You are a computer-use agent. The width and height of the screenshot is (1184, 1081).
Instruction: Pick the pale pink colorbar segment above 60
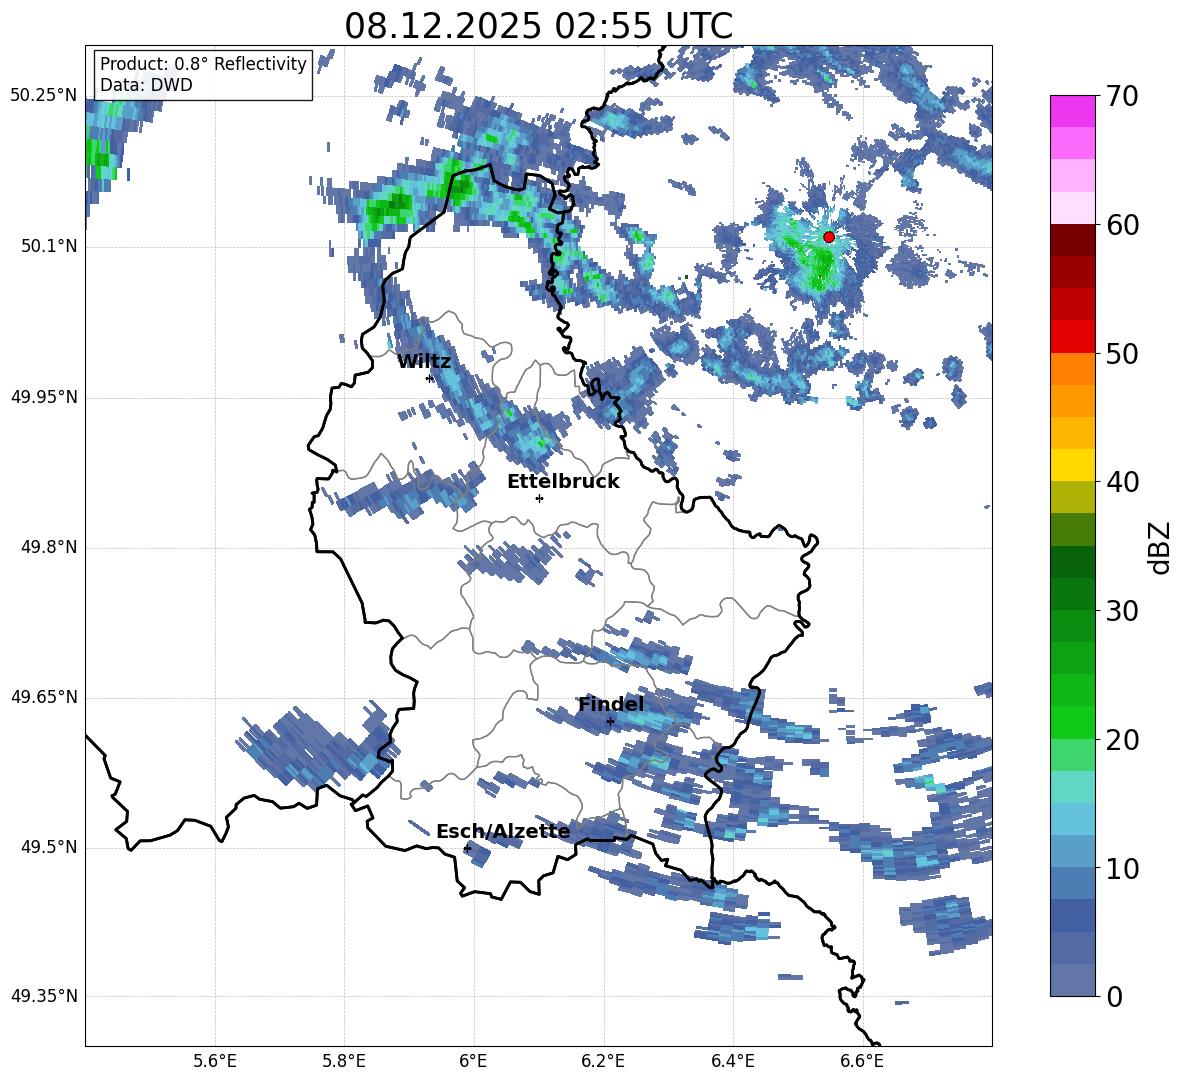(x=1072, y=208)
